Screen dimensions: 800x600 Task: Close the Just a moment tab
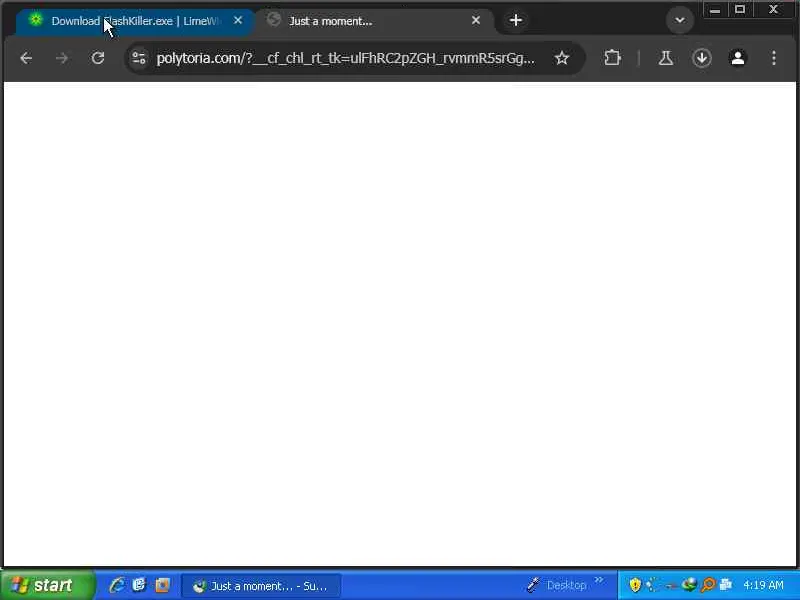point(476,20)
